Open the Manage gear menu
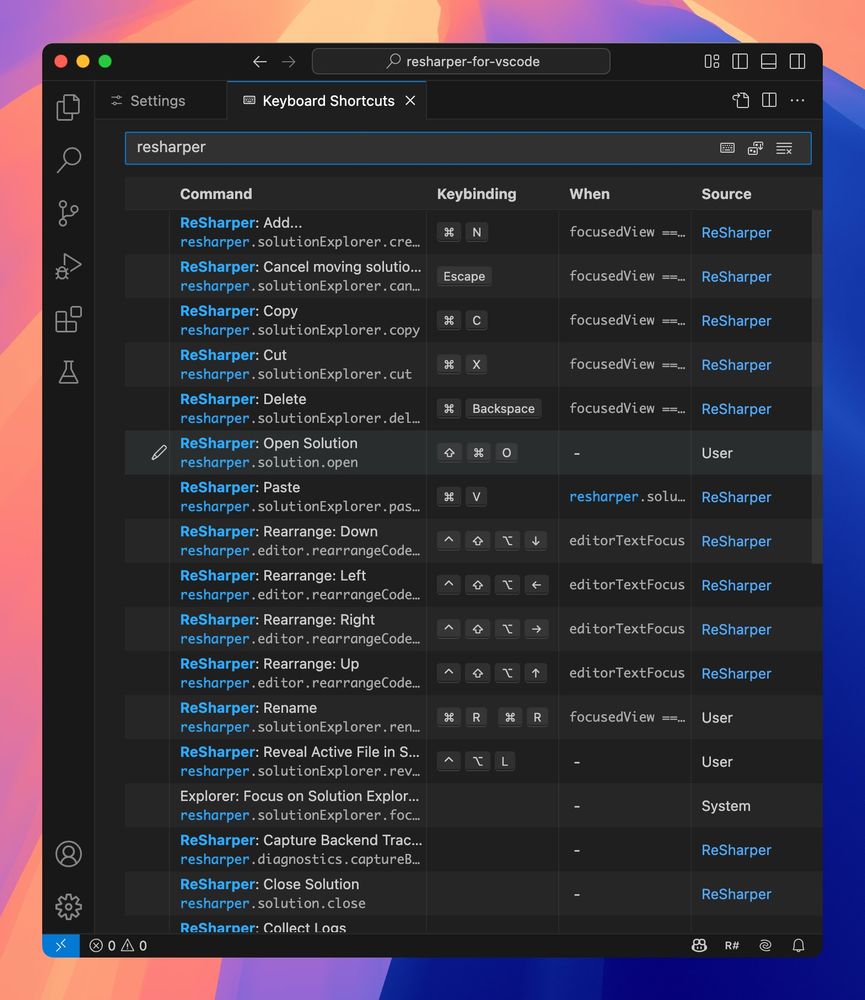Image resolution: width=865 pixels, height=1000 pixels. pos(68,906)
